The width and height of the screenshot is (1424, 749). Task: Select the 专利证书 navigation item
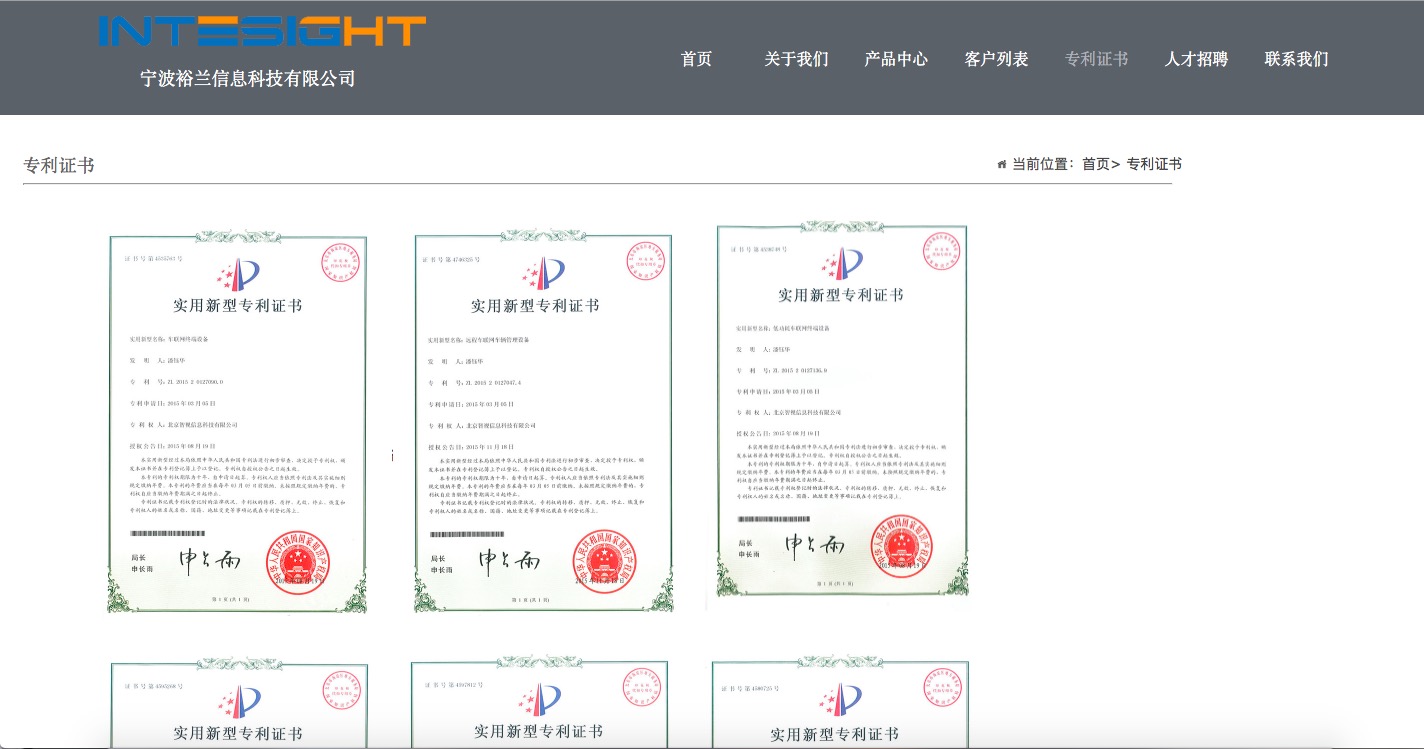[1096, 60]
